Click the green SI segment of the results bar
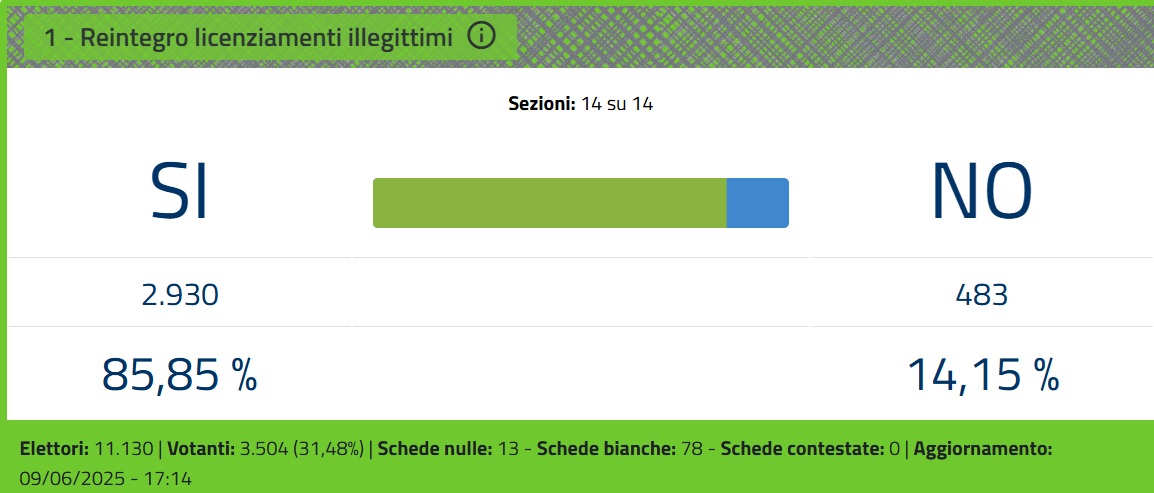Viewport: 1154px width, 493px height. tap(550, 203)
